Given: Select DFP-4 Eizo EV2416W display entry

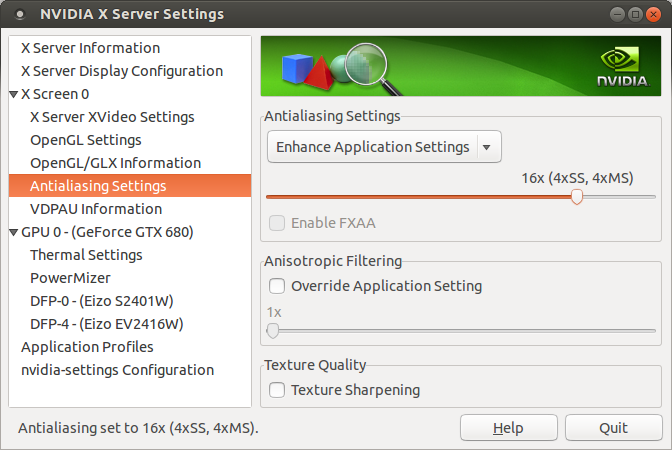Looking at the screenshot, I should click(x=107, y=324).
